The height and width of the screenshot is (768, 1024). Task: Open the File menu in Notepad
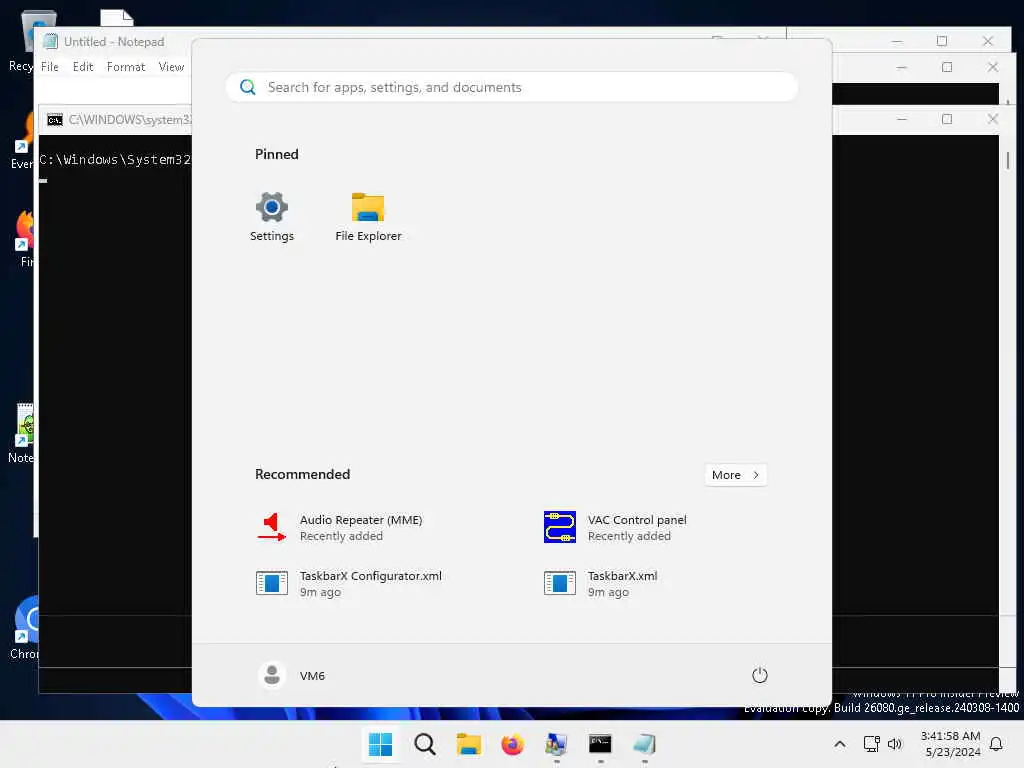coord(50,67)
